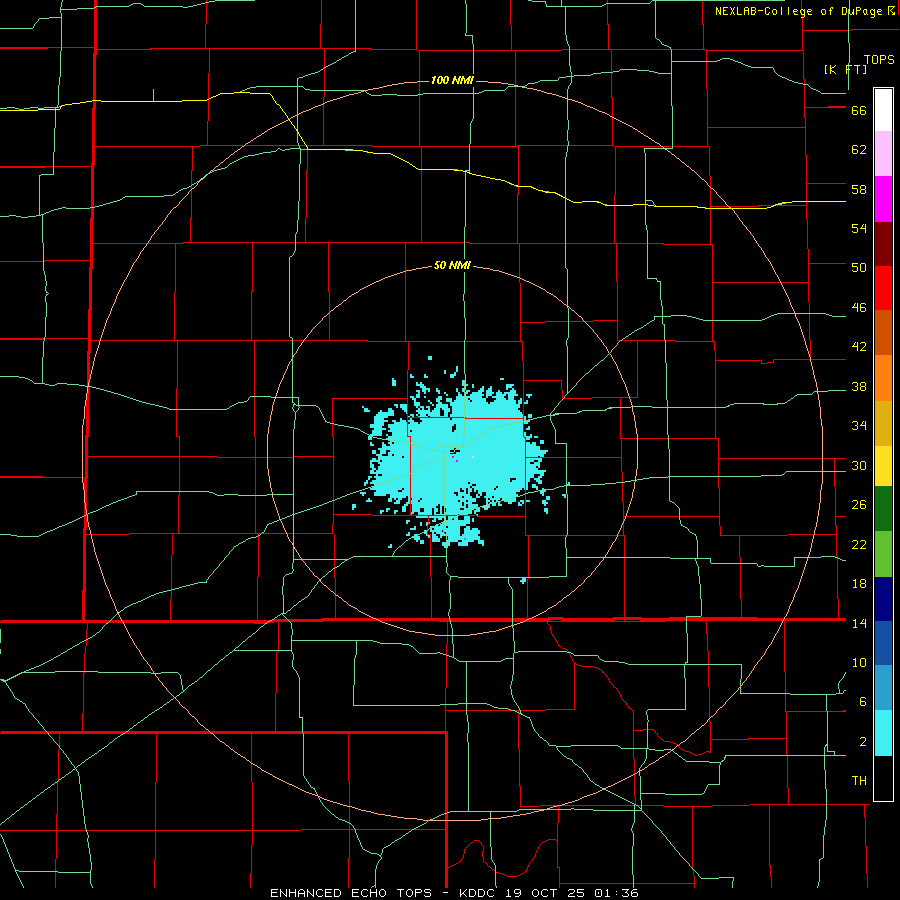The image size is (900, 900).
Task: Click the light green legend swatch
Action: (883, 554)
